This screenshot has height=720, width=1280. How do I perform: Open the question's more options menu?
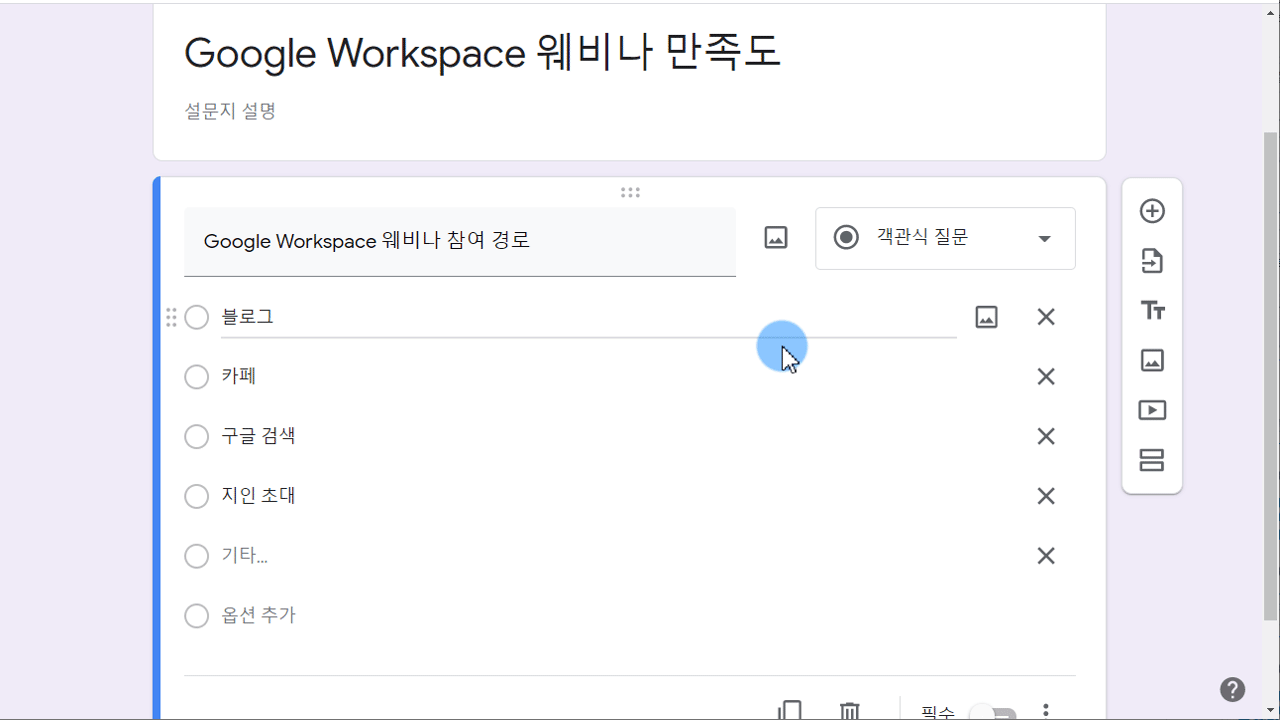point(1046,711)
